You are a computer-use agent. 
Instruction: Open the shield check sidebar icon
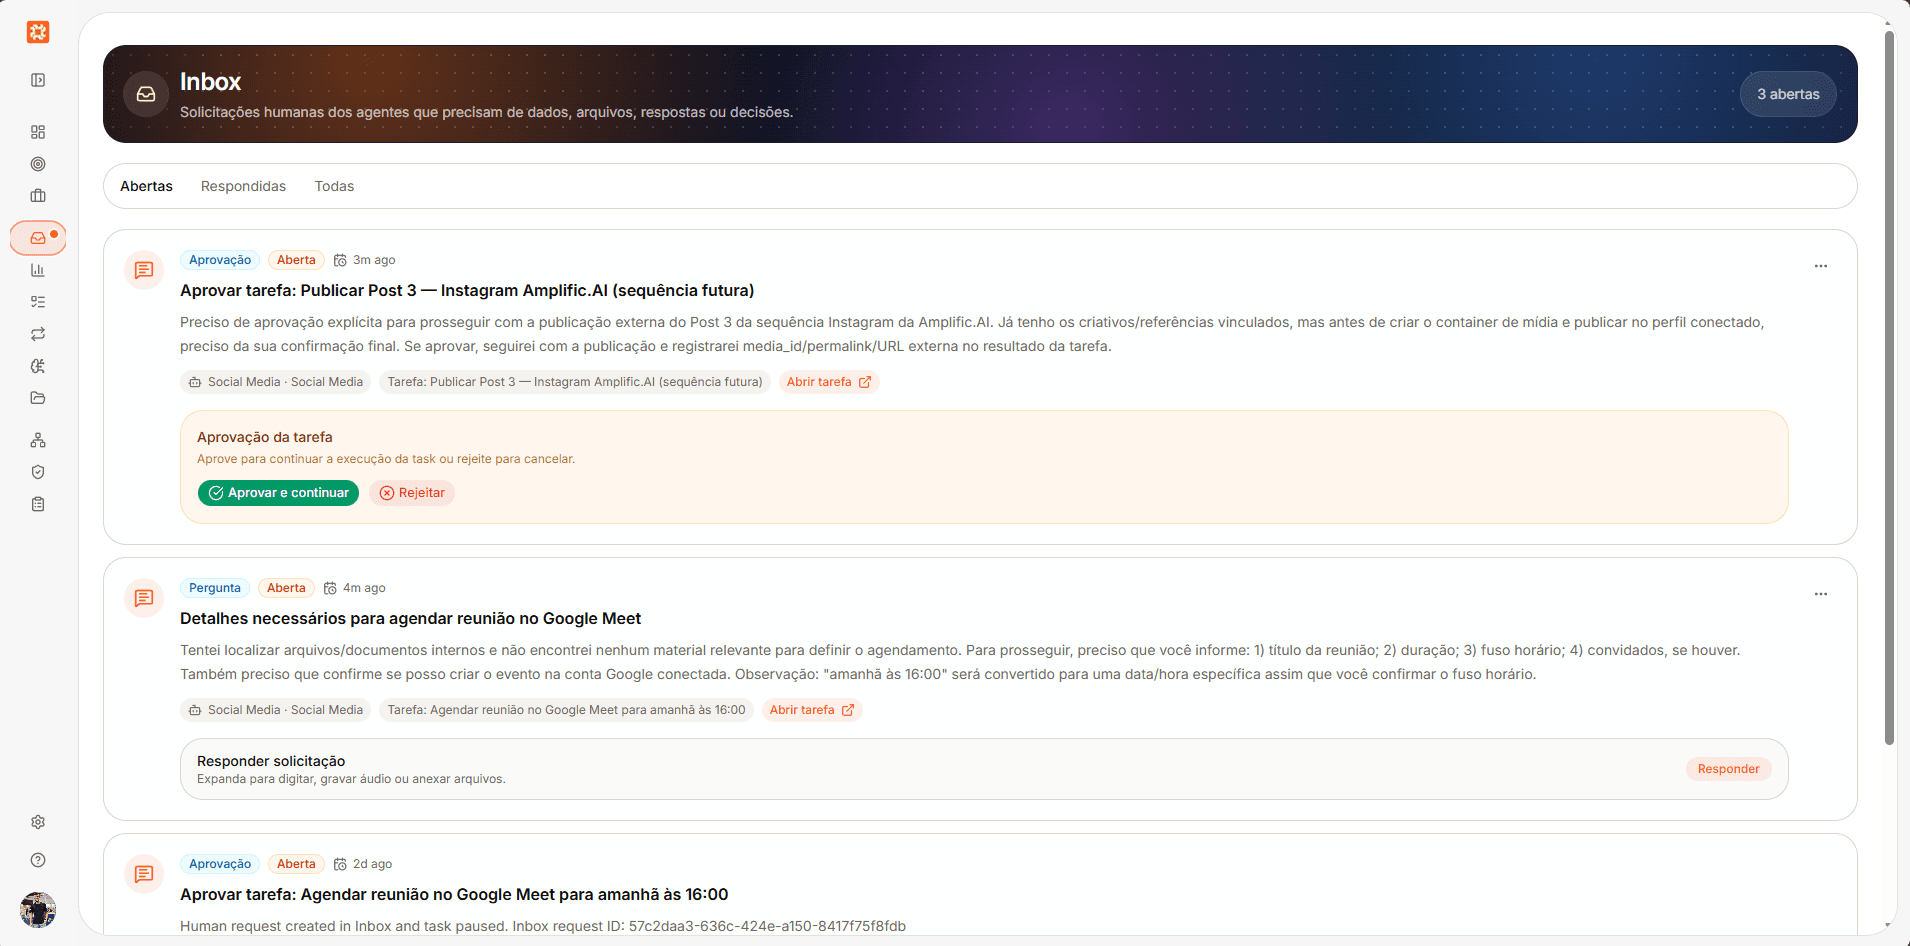click(x=38, y=472)
